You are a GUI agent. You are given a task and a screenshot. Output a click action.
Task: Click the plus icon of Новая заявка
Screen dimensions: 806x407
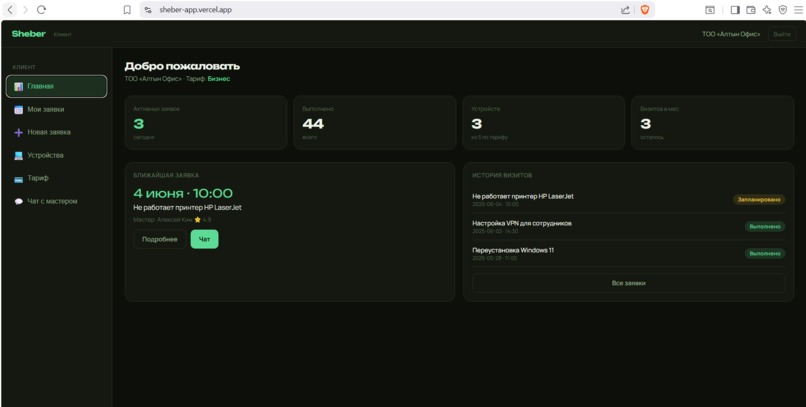coord(19,133)
